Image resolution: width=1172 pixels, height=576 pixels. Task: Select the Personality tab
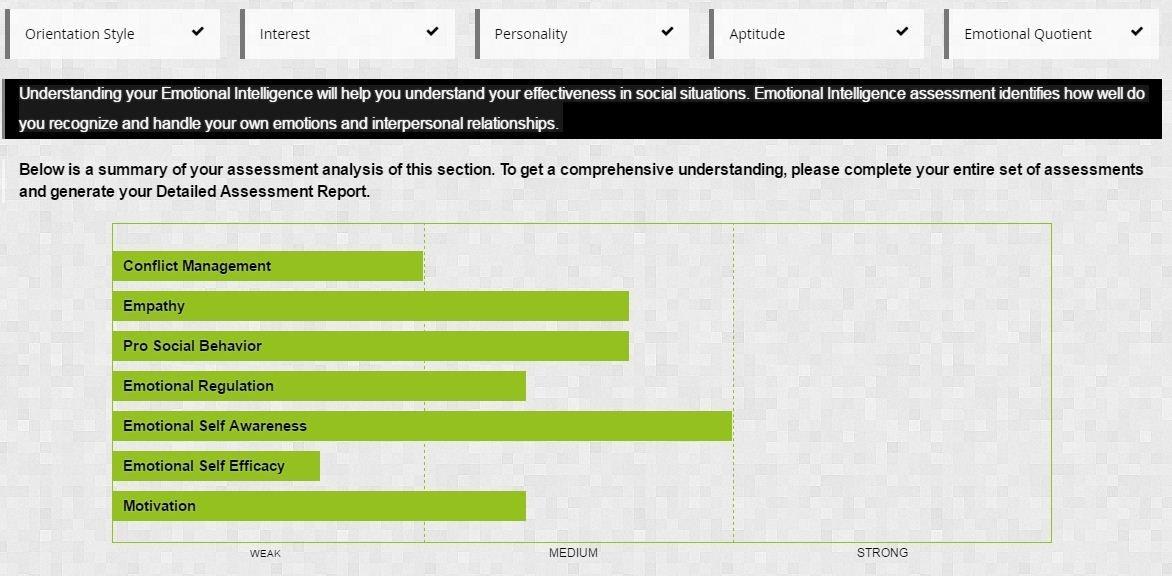click(x=531, y=34)
